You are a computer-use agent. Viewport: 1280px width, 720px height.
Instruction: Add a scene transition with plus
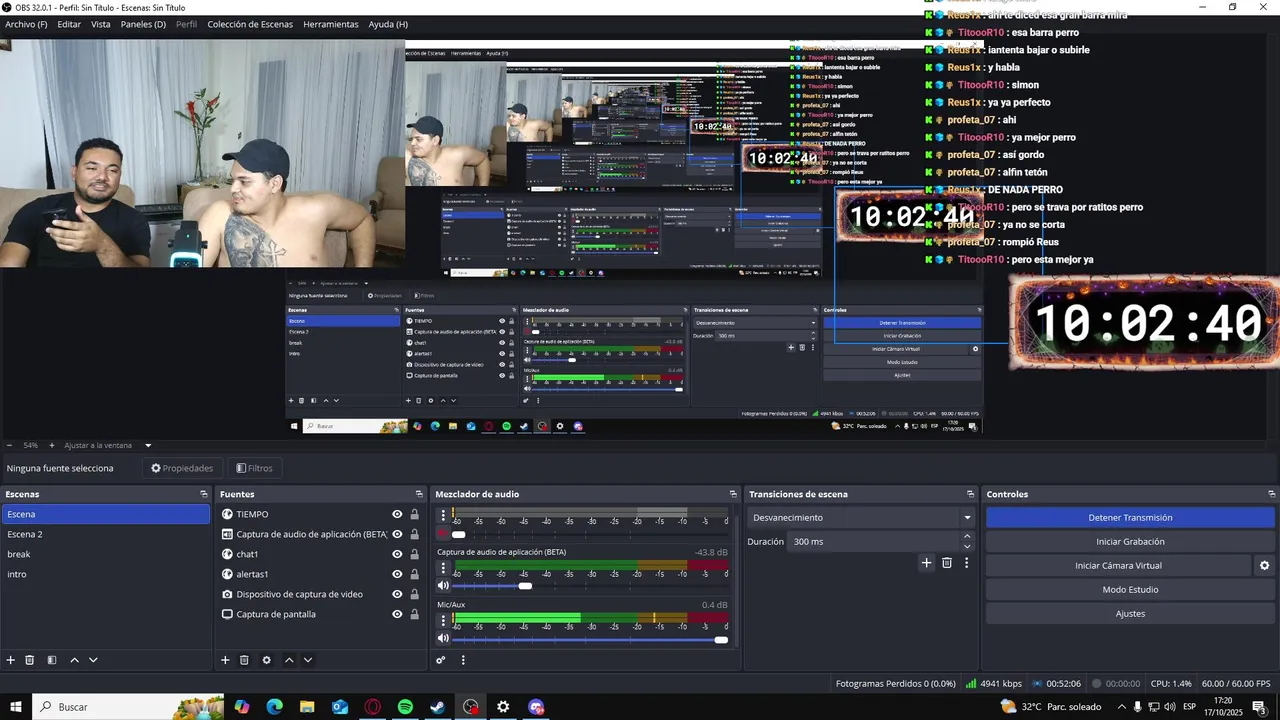926,563
